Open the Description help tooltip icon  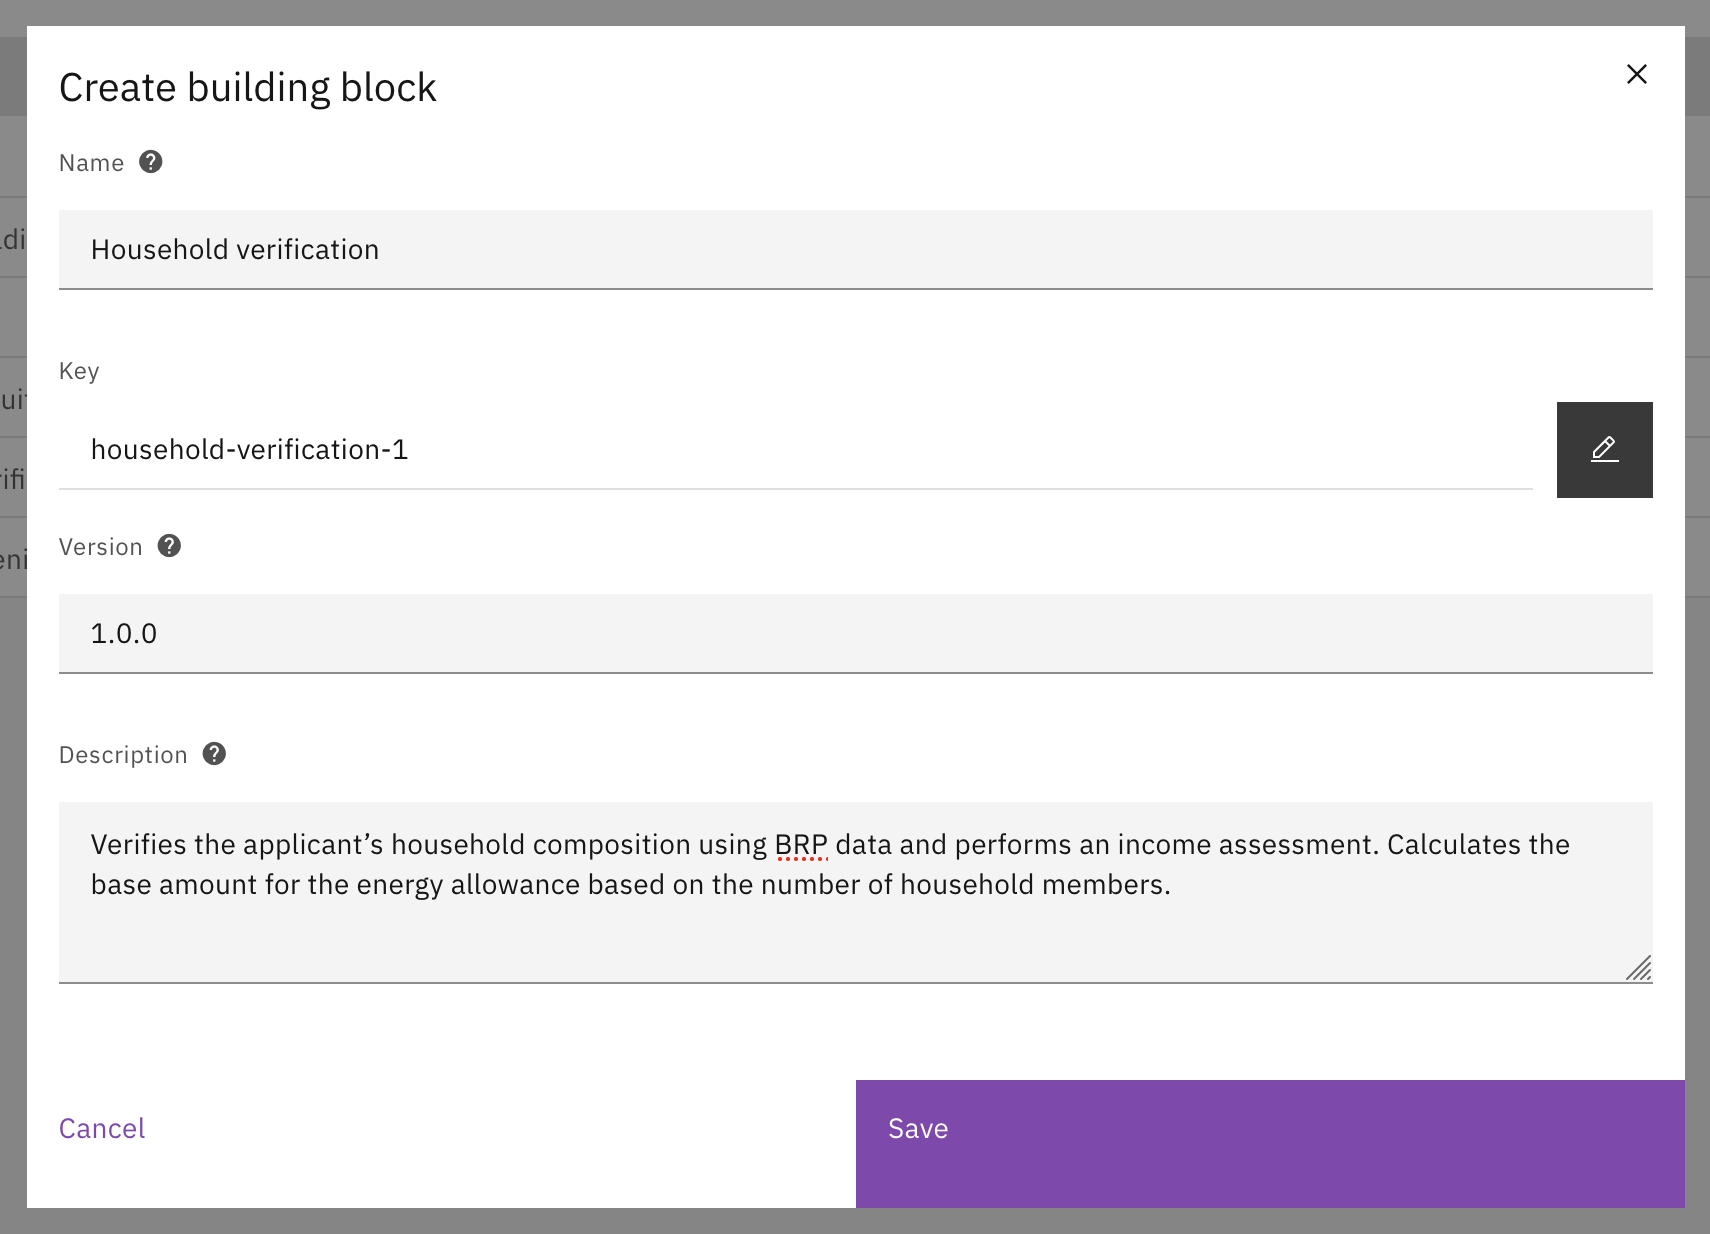point(214,754)
